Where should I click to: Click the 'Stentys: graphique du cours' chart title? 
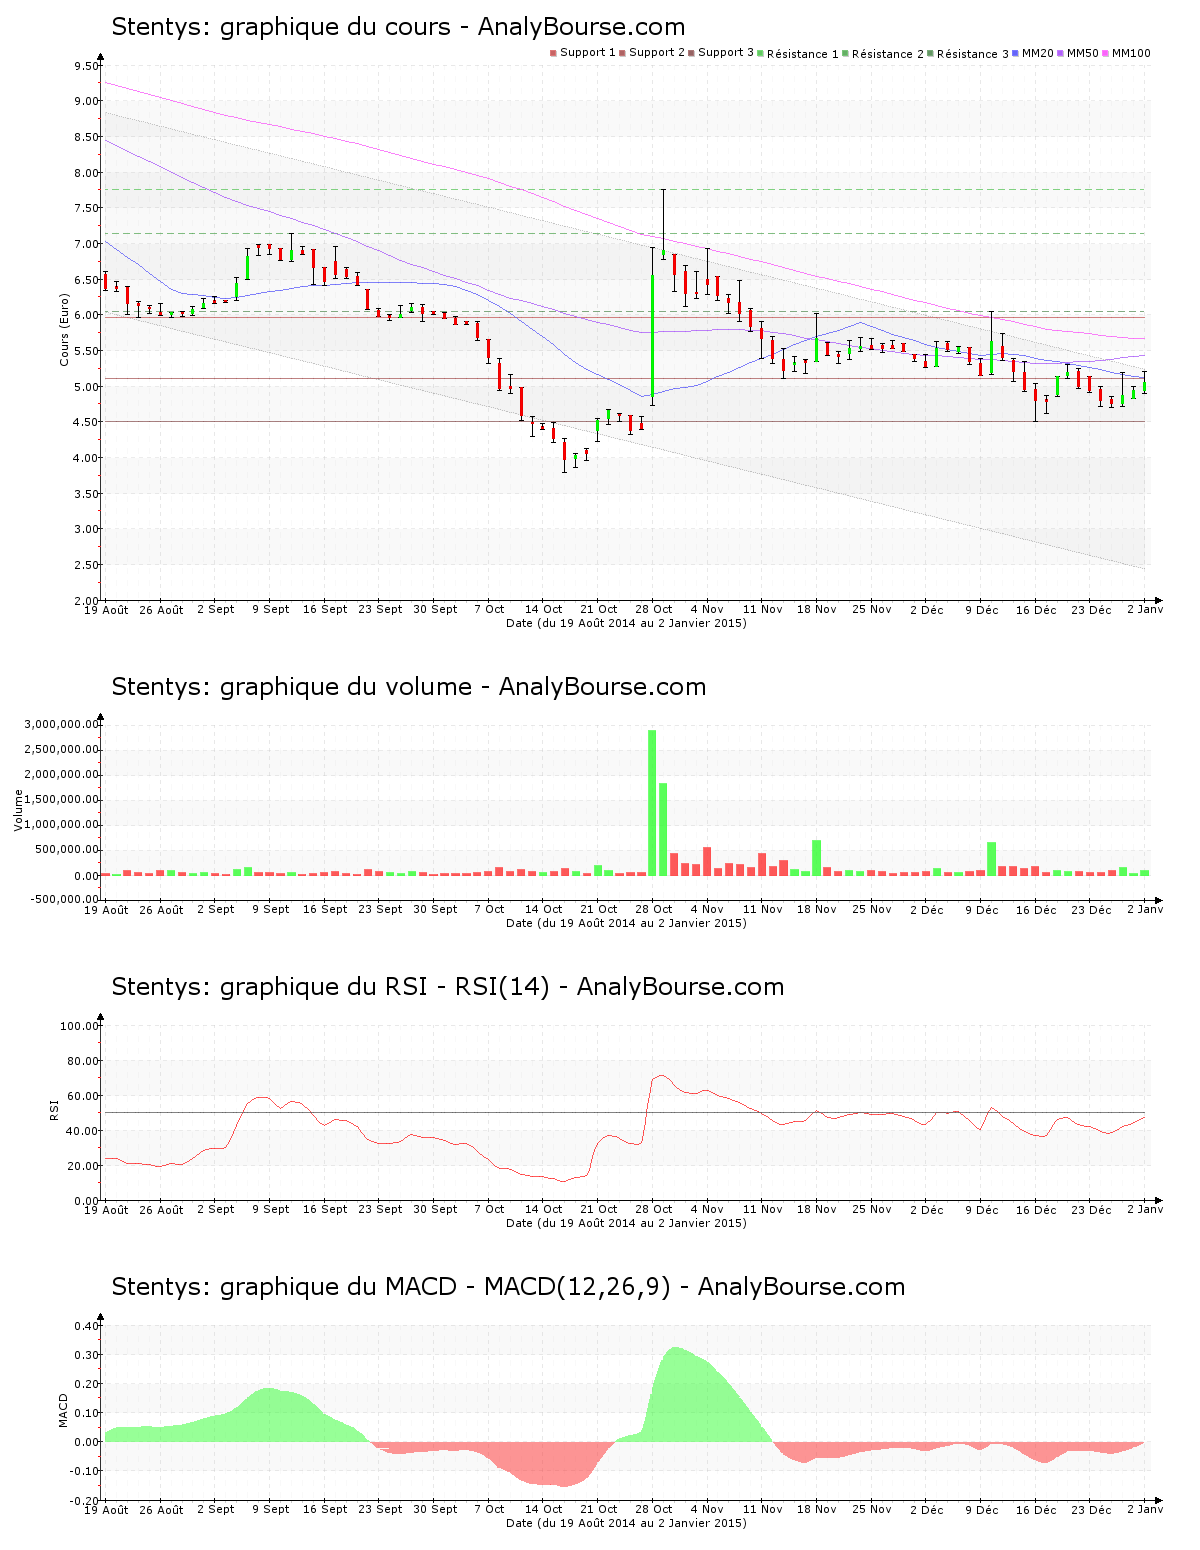(398, 27)
